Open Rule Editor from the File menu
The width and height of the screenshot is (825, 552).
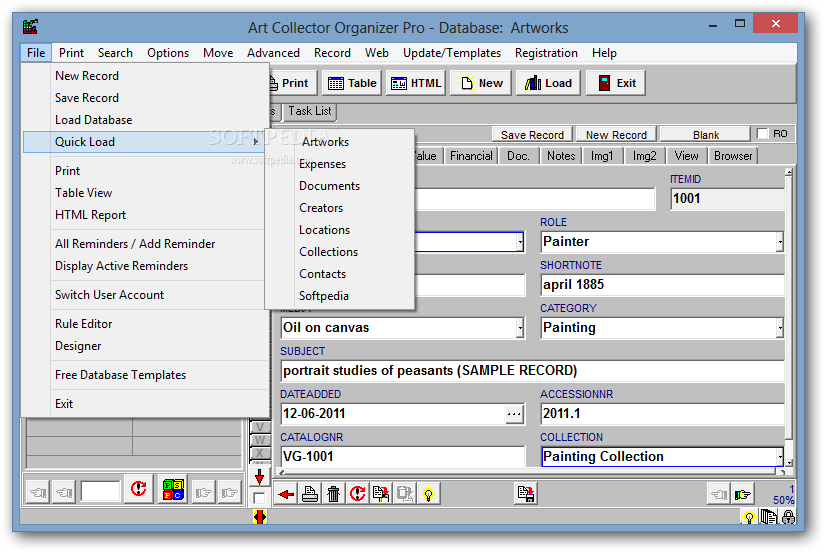click(146, 324)
